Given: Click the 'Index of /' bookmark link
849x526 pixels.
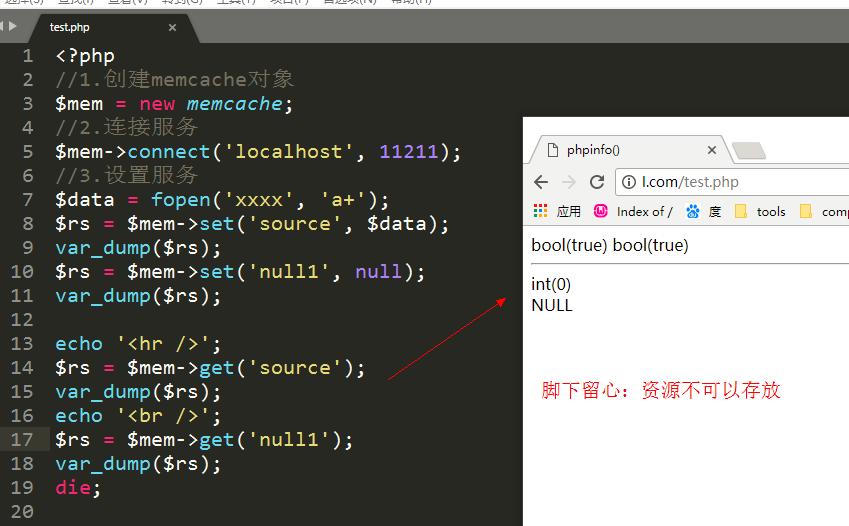Looking at the screenshot, I should (644, 211).
